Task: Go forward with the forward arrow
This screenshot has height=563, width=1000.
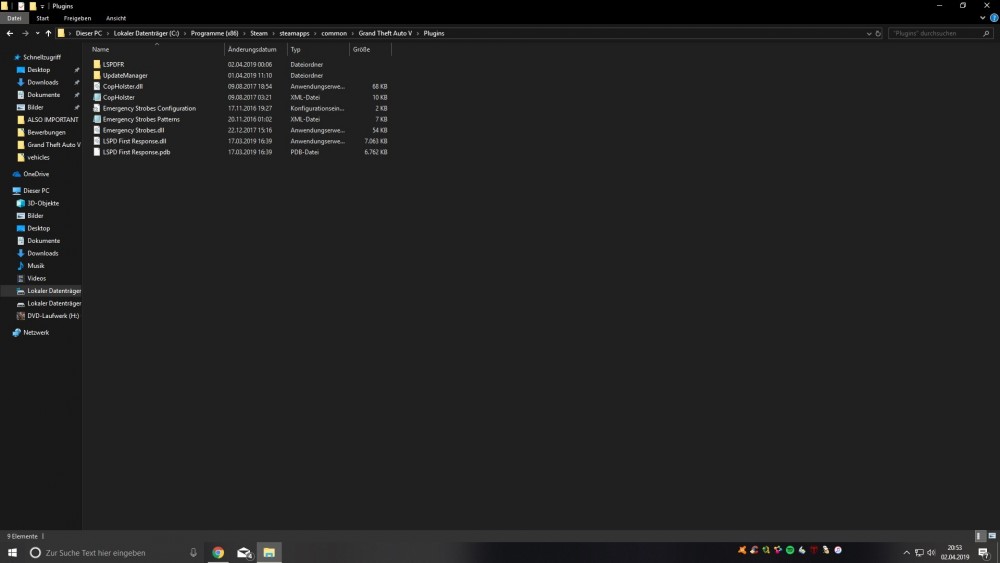Action: coord(25,33)
